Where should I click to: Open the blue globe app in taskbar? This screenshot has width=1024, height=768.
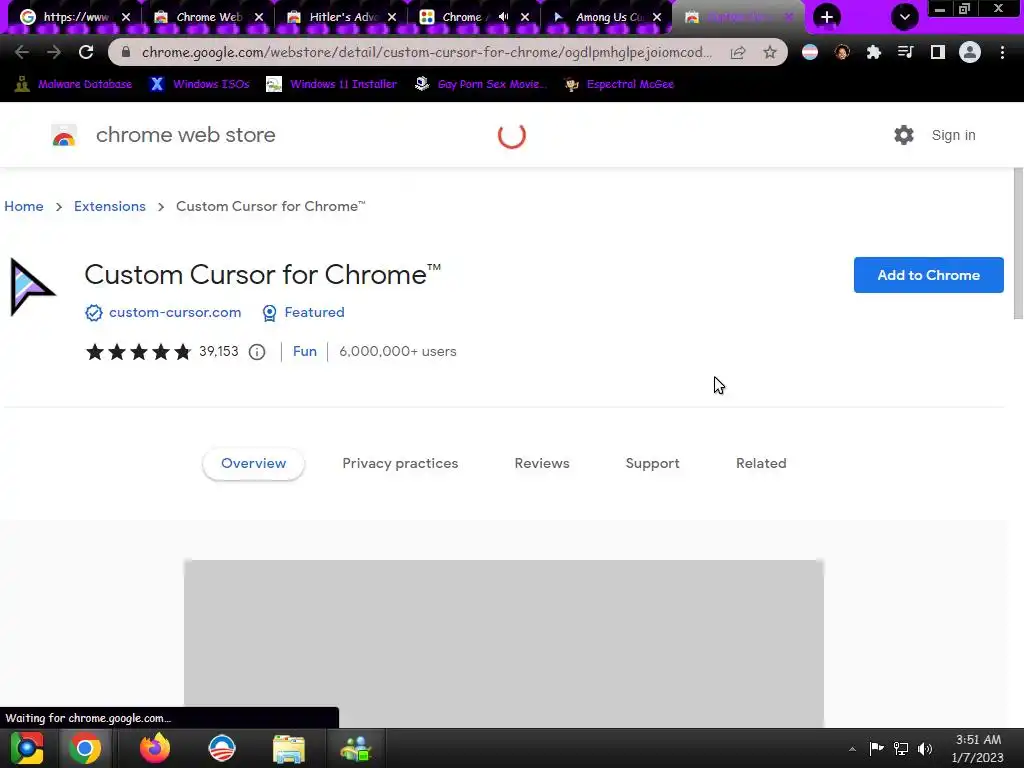click(222, 748)
